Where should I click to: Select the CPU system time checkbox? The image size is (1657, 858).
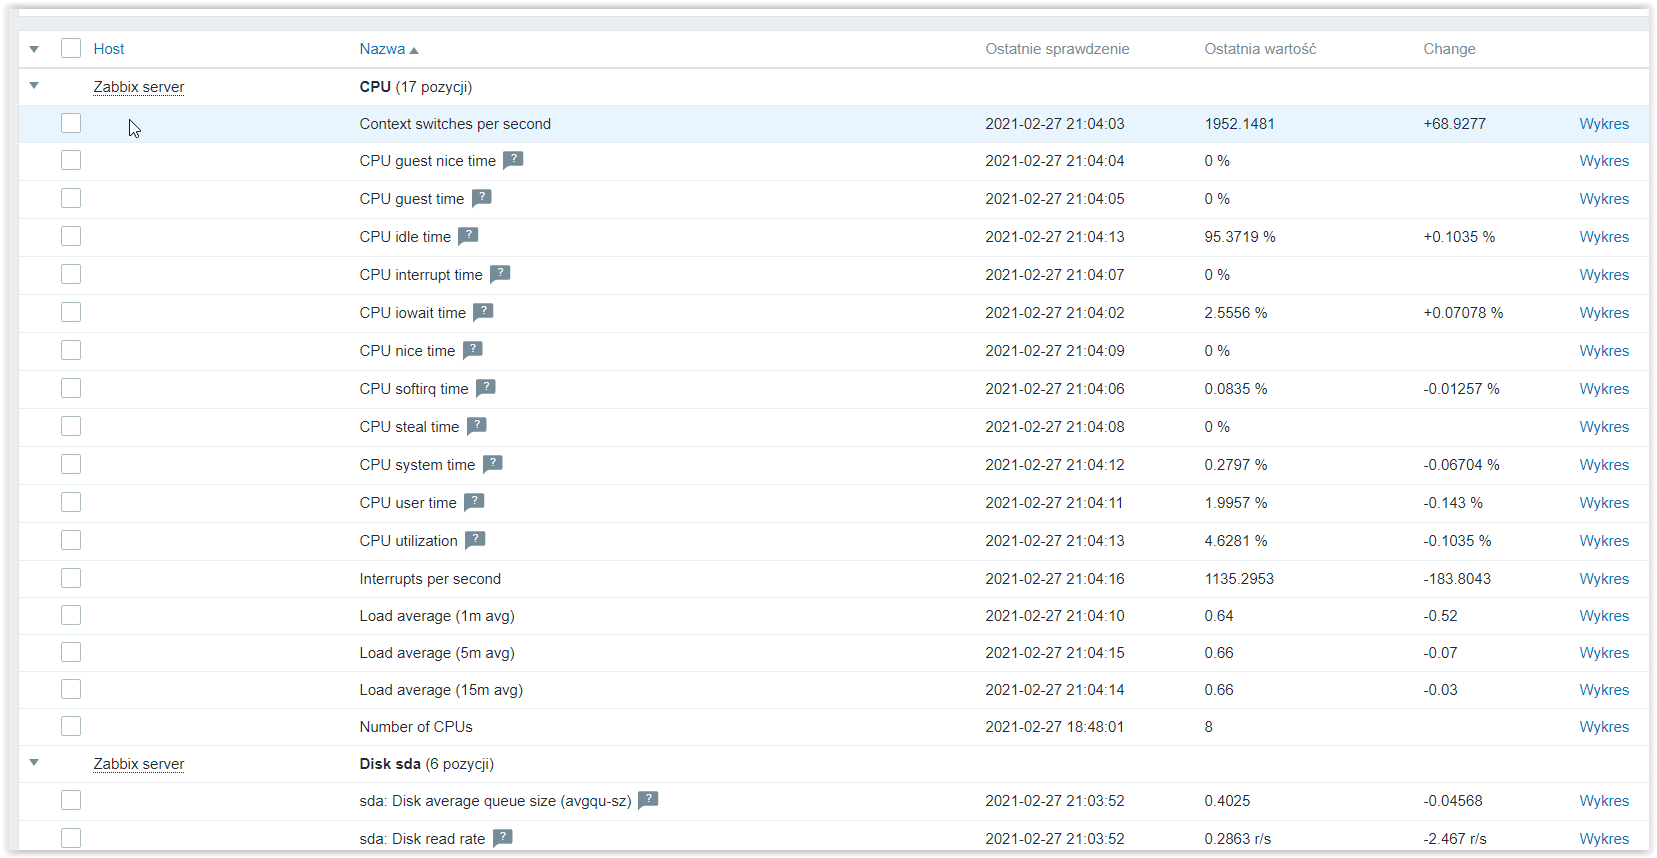(x=71, y=464)
